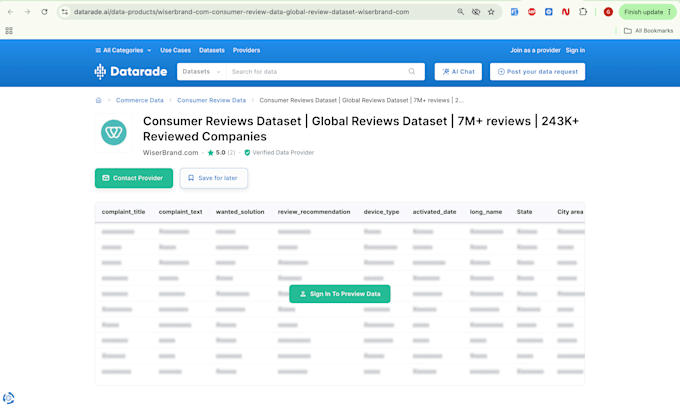Screen dimensions: 680x407
Task: Open the red N extension icon
Action: [x=566, y=12]
